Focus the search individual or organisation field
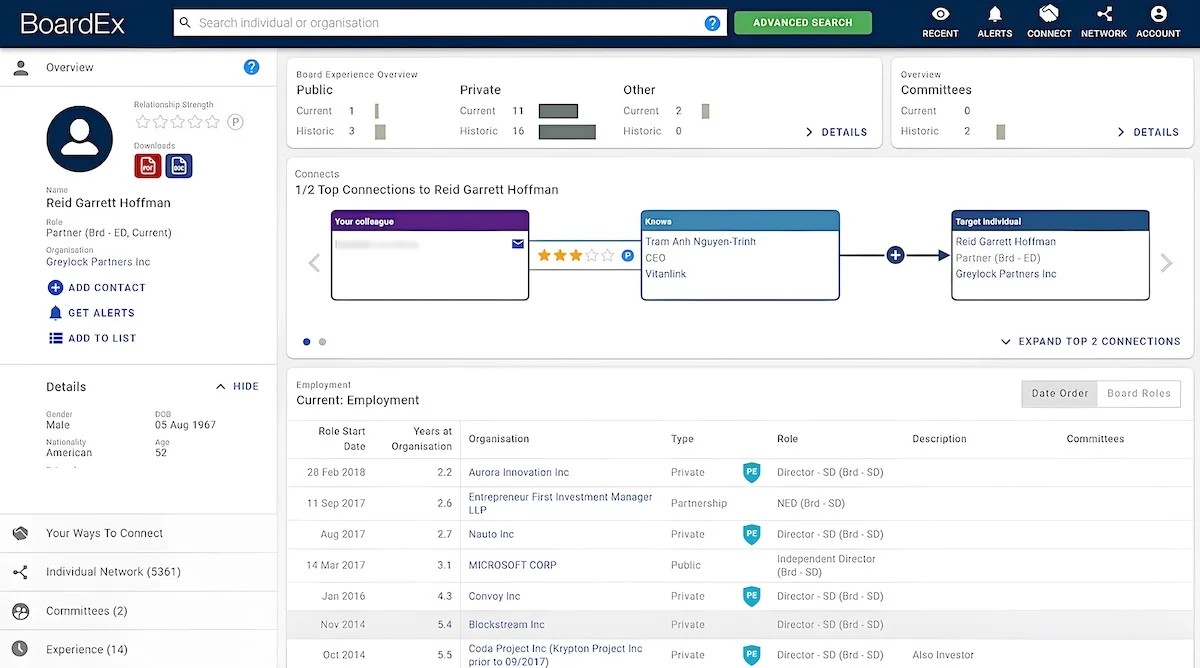This screenshot has height=668, width=1200. click(448, 23)
